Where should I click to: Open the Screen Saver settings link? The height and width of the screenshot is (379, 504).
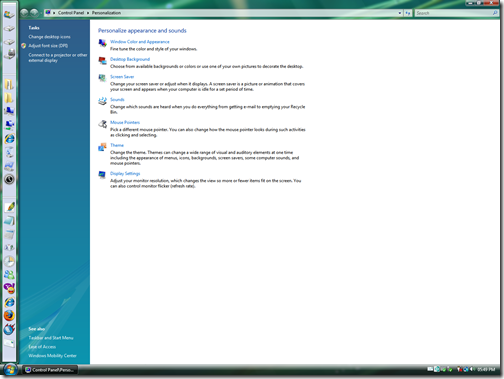pos(122,77)
